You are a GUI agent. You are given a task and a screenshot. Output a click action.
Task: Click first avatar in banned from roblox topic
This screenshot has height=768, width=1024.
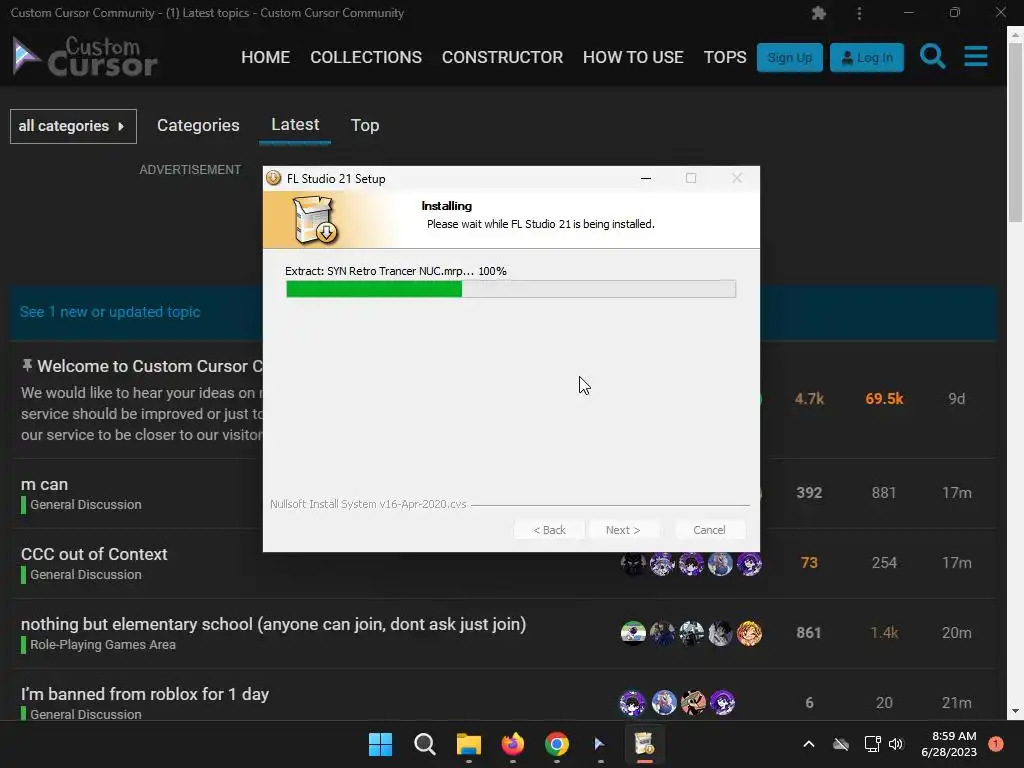[x=632, y=703]
